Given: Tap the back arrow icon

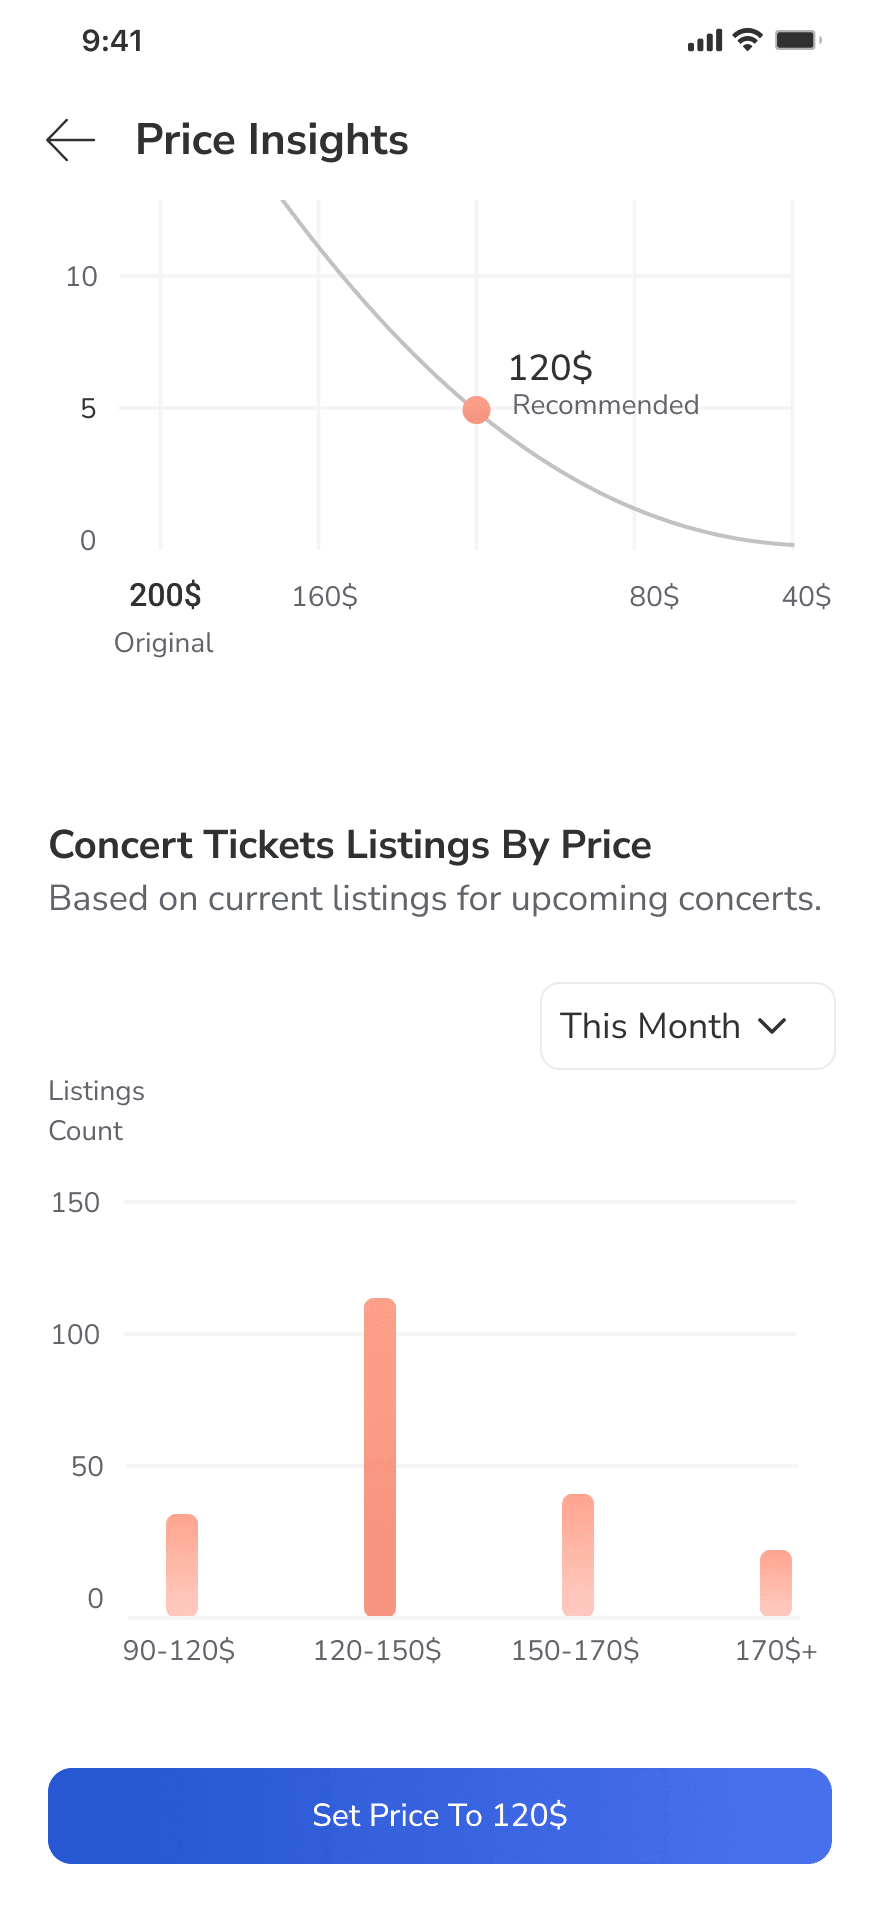Looking at the screenshot, I should [x=70, y=140].
